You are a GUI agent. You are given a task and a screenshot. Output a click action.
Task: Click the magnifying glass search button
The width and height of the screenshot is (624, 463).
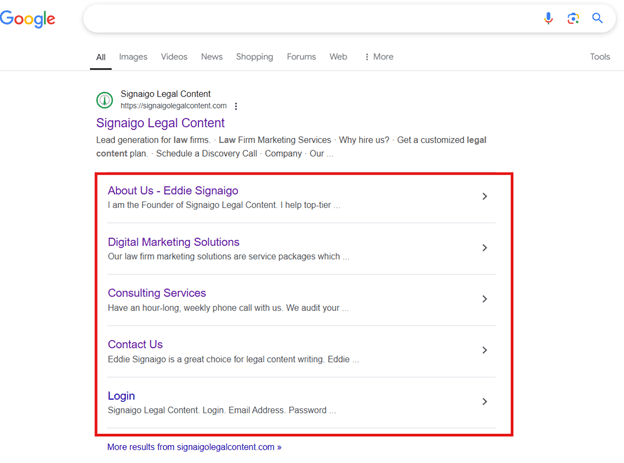point(597,18)
